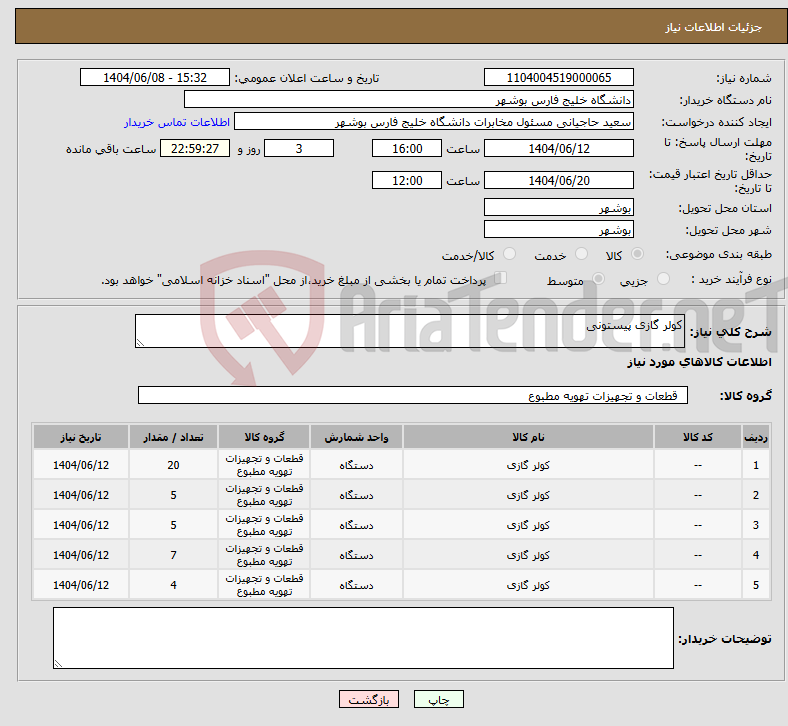The width and height of the screenshot is (788, 726).
Task: Click the واحد شمارش column header
Action: (x=356, y=437)
